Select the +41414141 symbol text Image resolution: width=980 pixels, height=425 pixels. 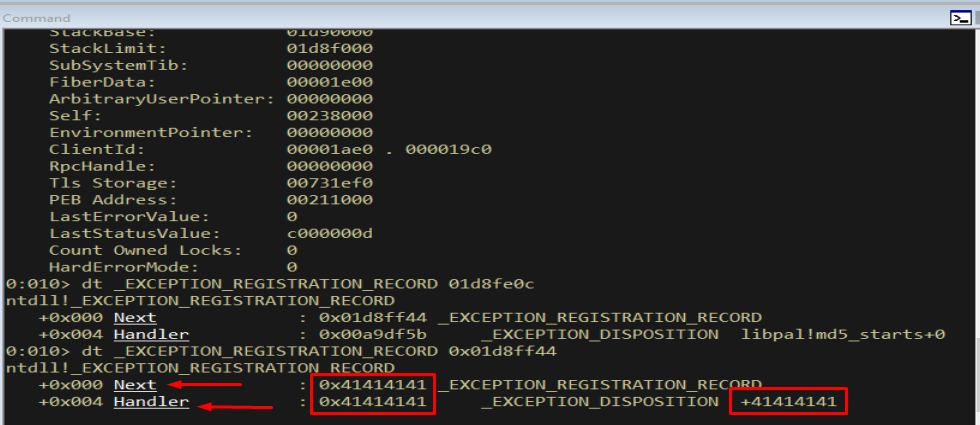[x=788, y=402]
